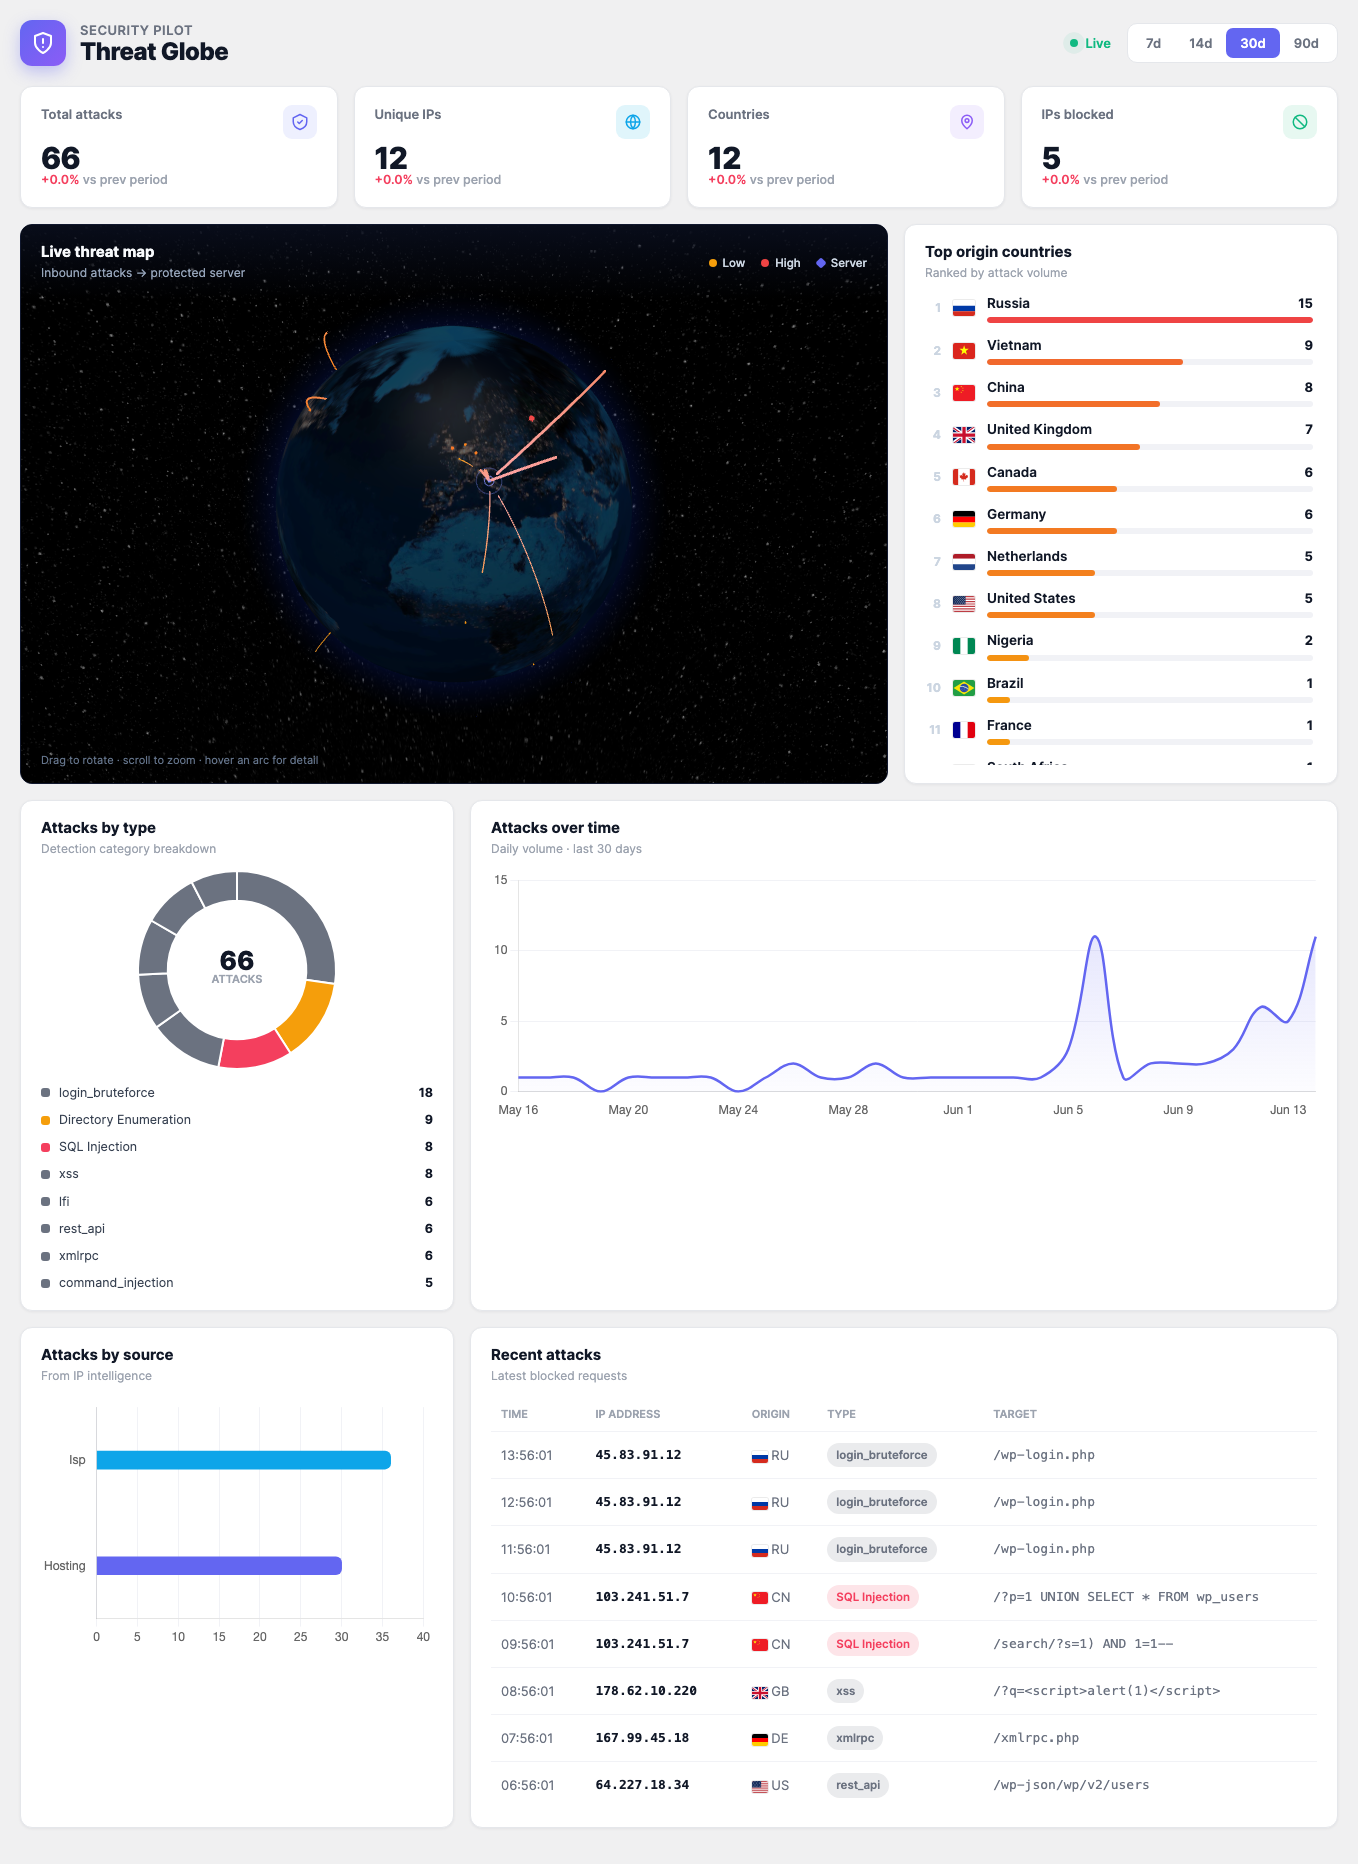Click the Unique IPs globe icon
1358x1864 pixels.
pos(633,122)
